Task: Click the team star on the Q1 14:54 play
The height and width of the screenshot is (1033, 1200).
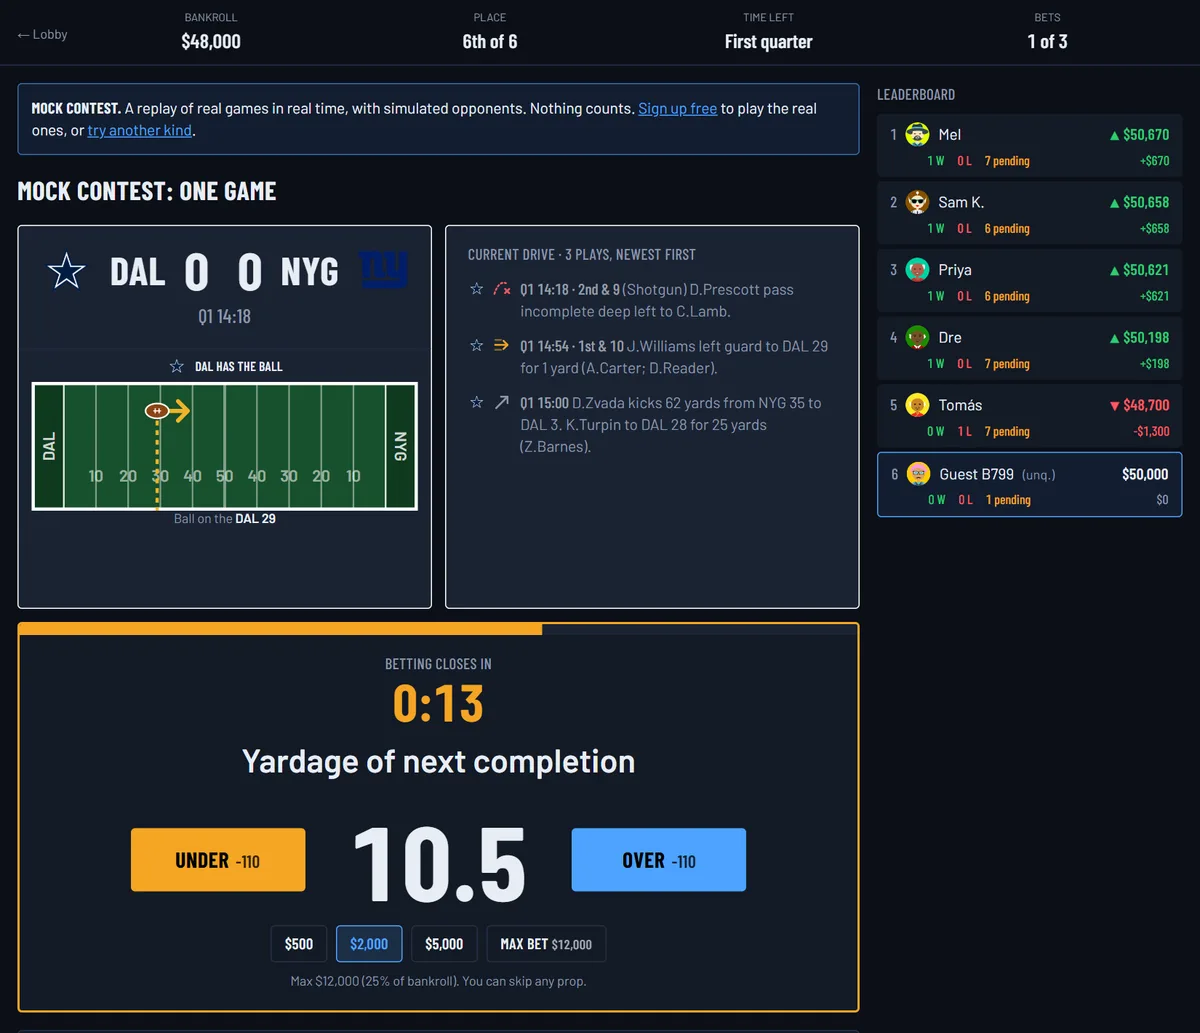Action: tap(477, 346)
